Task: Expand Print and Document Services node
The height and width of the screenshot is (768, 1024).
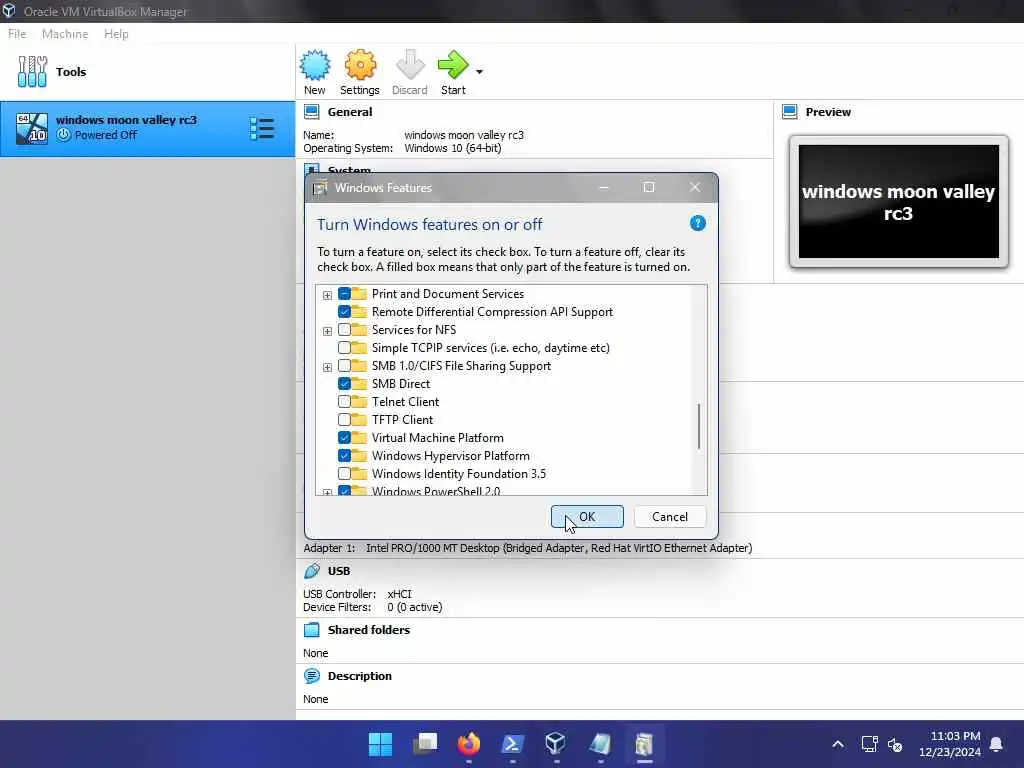Action: pyautogui.click(x=327, y=295)
